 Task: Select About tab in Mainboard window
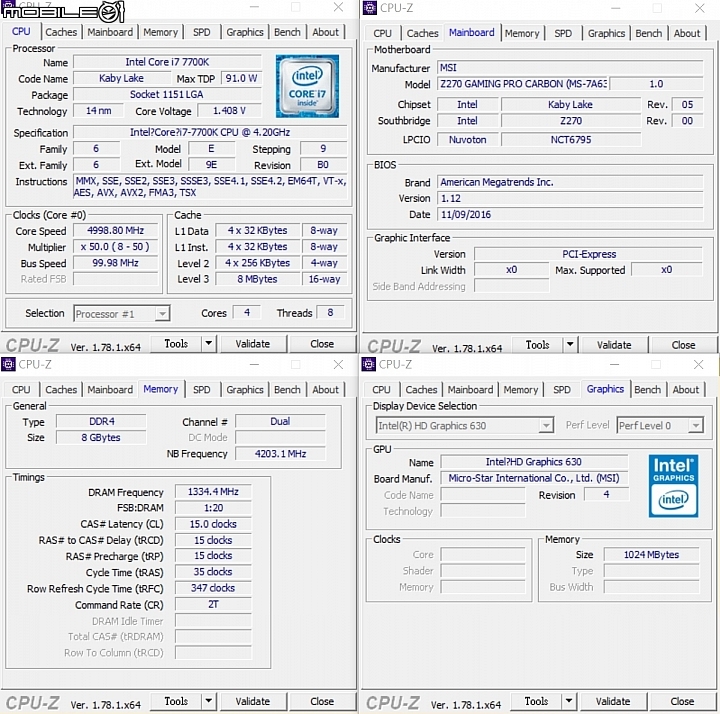(x=687, y=34)
